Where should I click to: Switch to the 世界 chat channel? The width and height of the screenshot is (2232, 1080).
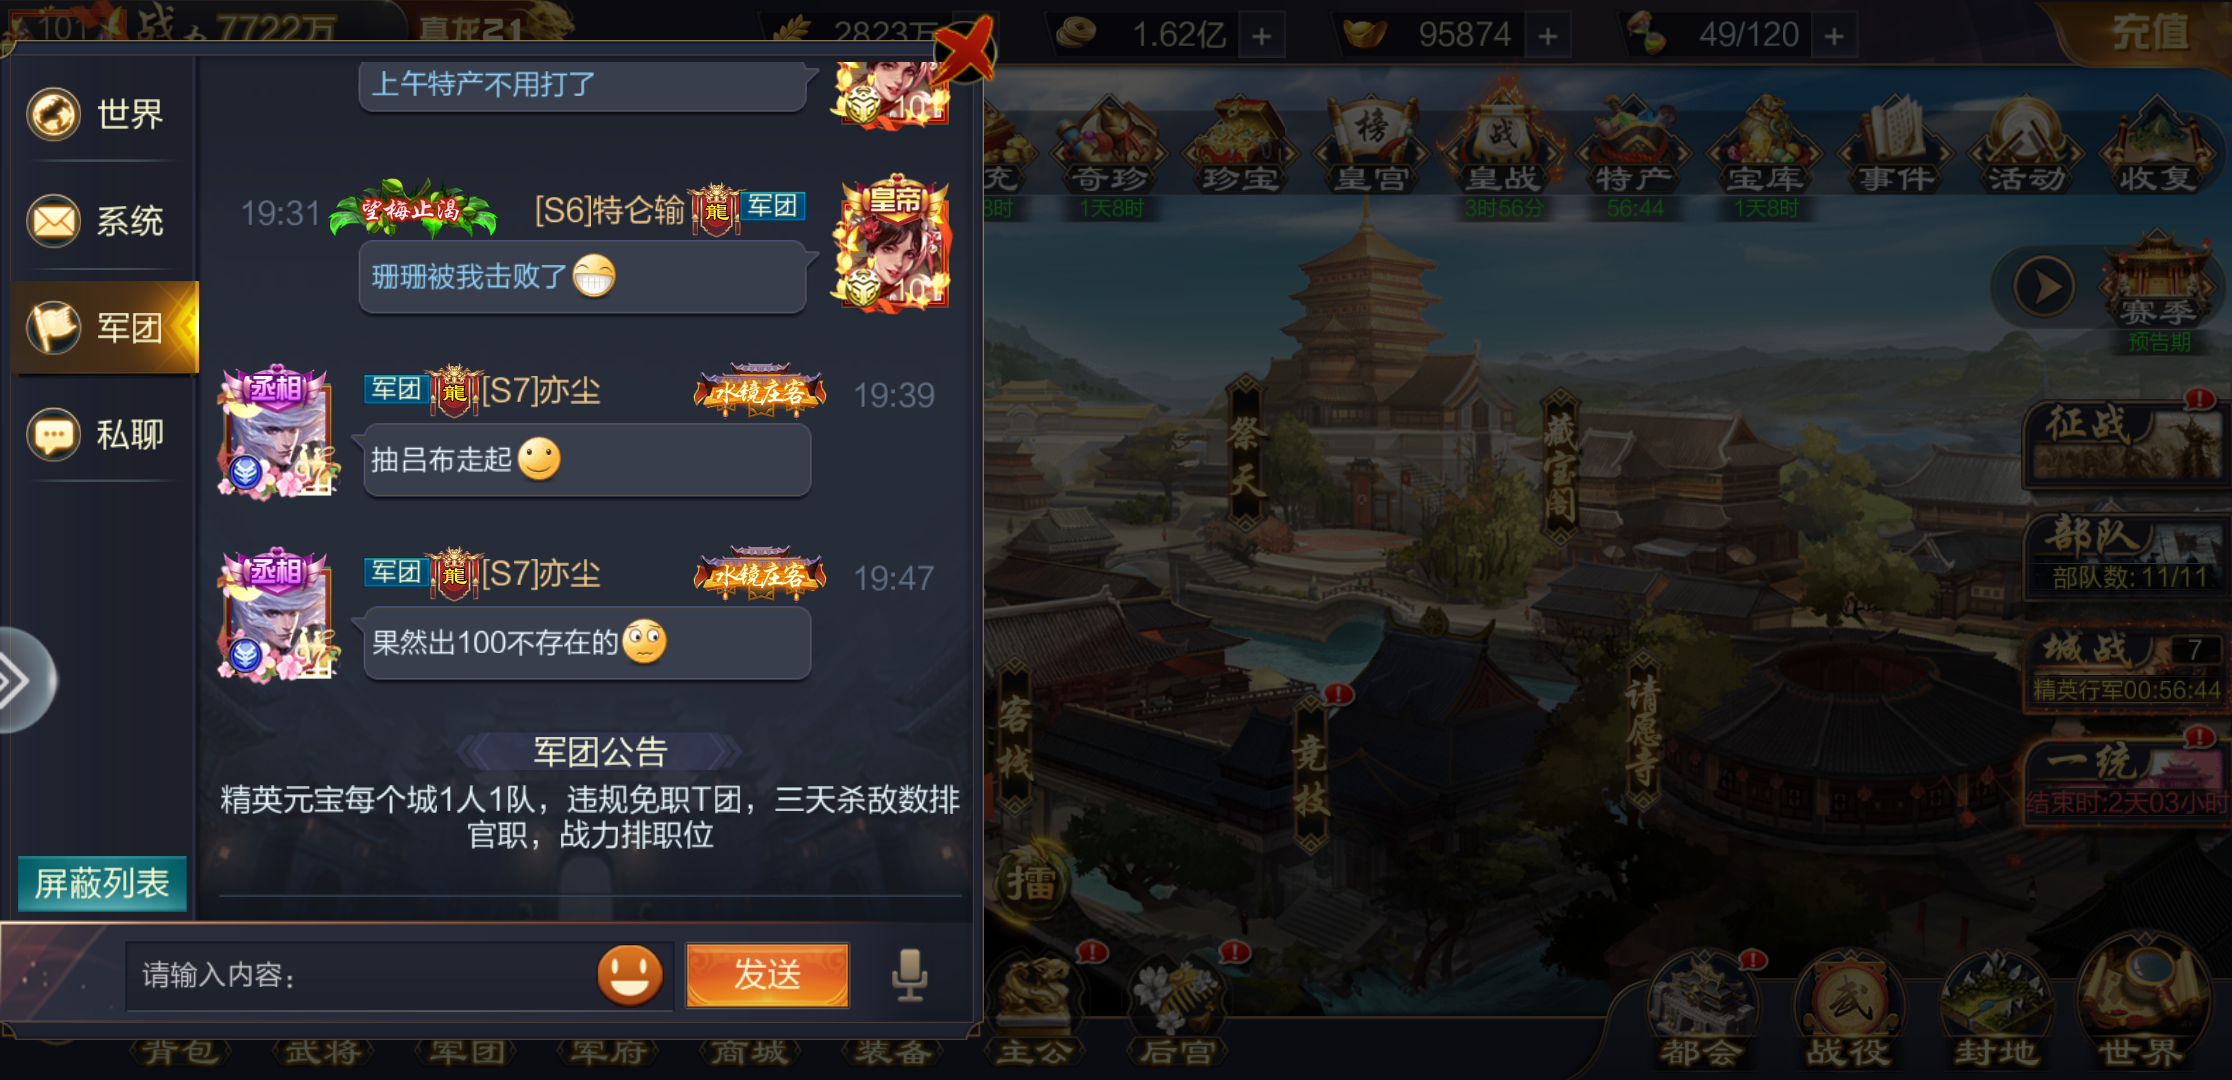pyautogui.click(x=100, y=114)
